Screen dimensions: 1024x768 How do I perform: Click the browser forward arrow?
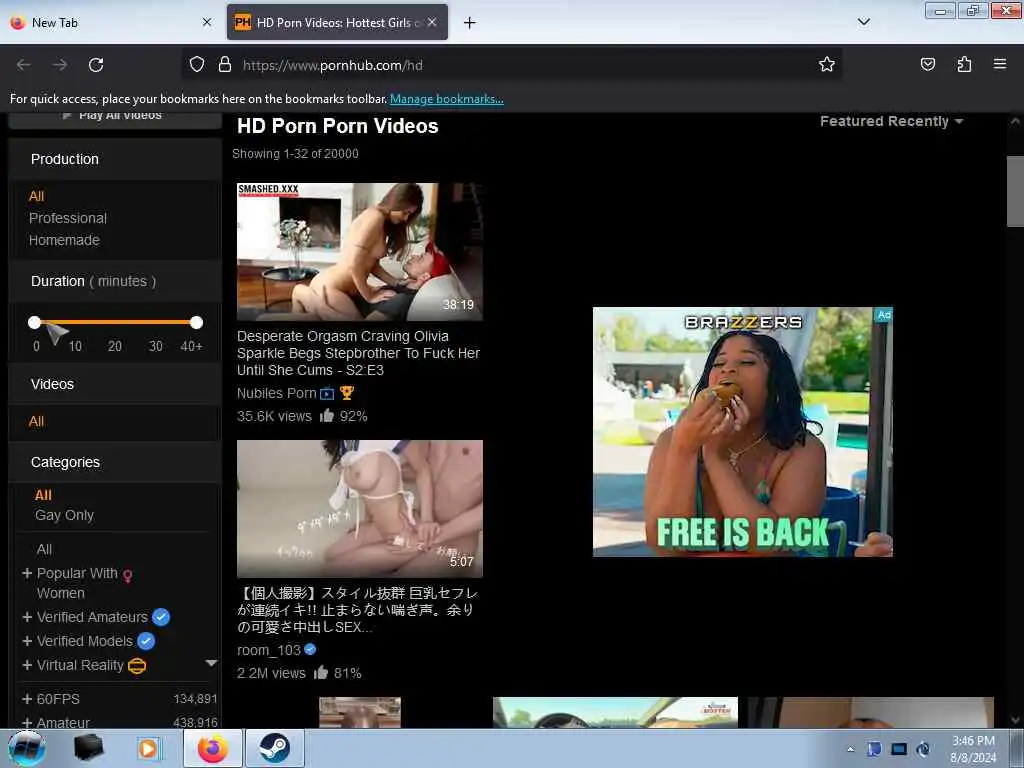click(x=60, y=65)
